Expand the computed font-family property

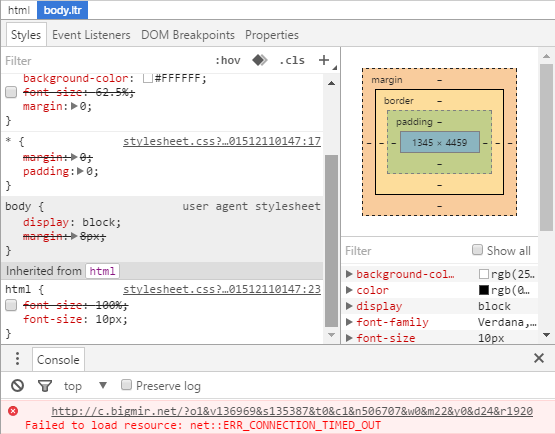349,322
